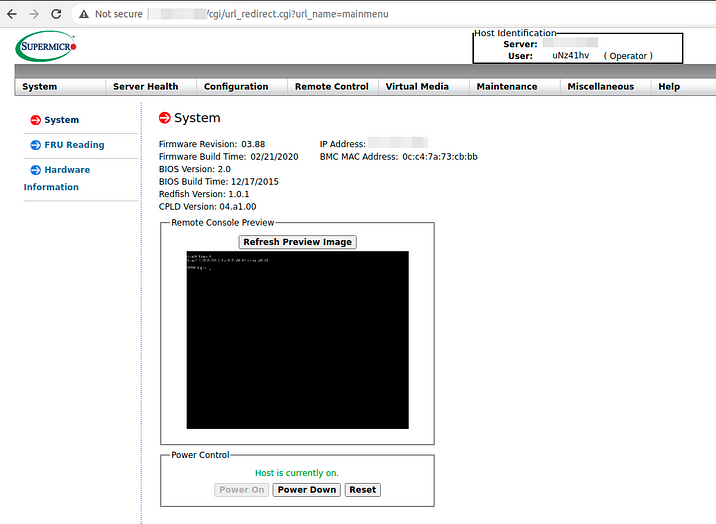The width and height of the screenshot is (716, 524).
Task: Click the browser forward arrow
Action: coord(34,14)
